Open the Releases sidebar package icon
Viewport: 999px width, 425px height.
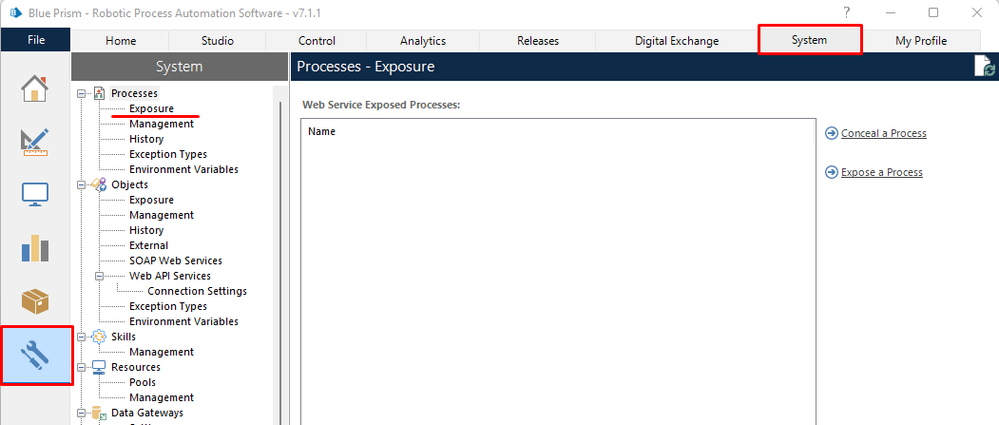(x=35, y=301)
